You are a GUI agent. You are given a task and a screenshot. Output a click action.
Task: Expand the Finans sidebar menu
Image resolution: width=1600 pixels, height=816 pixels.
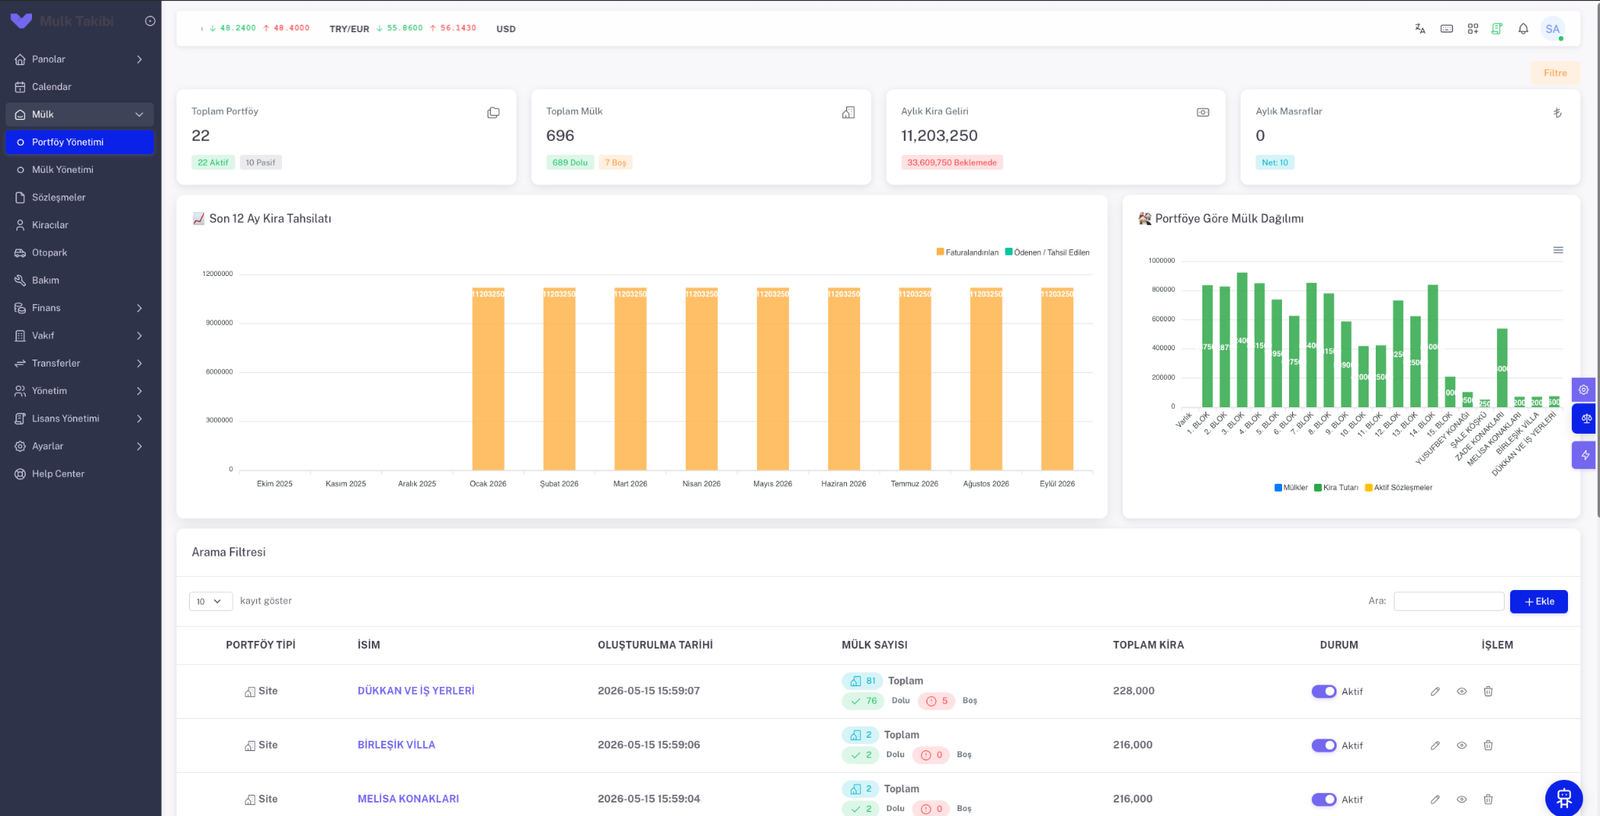(80, 308)
